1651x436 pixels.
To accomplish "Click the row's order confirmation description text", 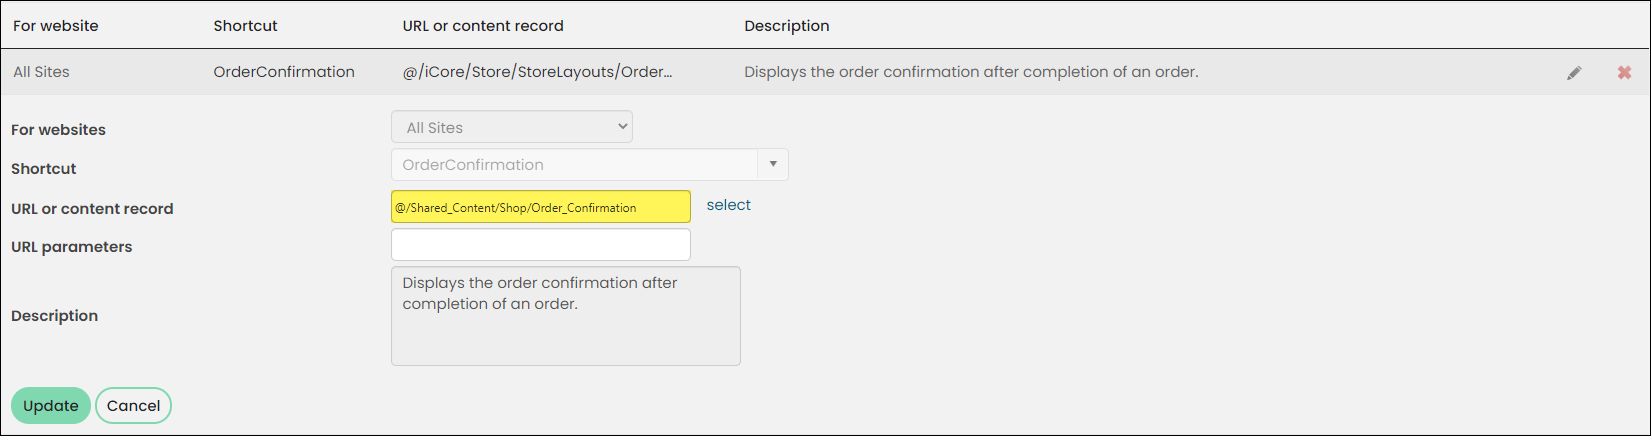I will click(x=971, y=72).
